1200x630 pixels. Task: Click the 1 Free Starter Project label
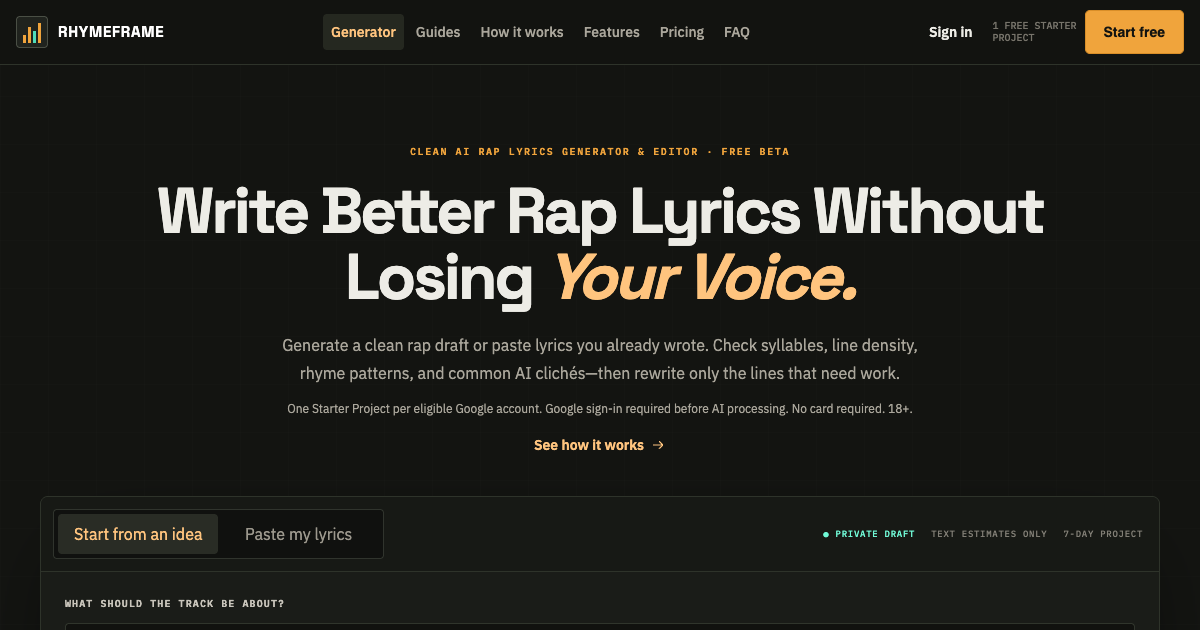coord(1034,32)
